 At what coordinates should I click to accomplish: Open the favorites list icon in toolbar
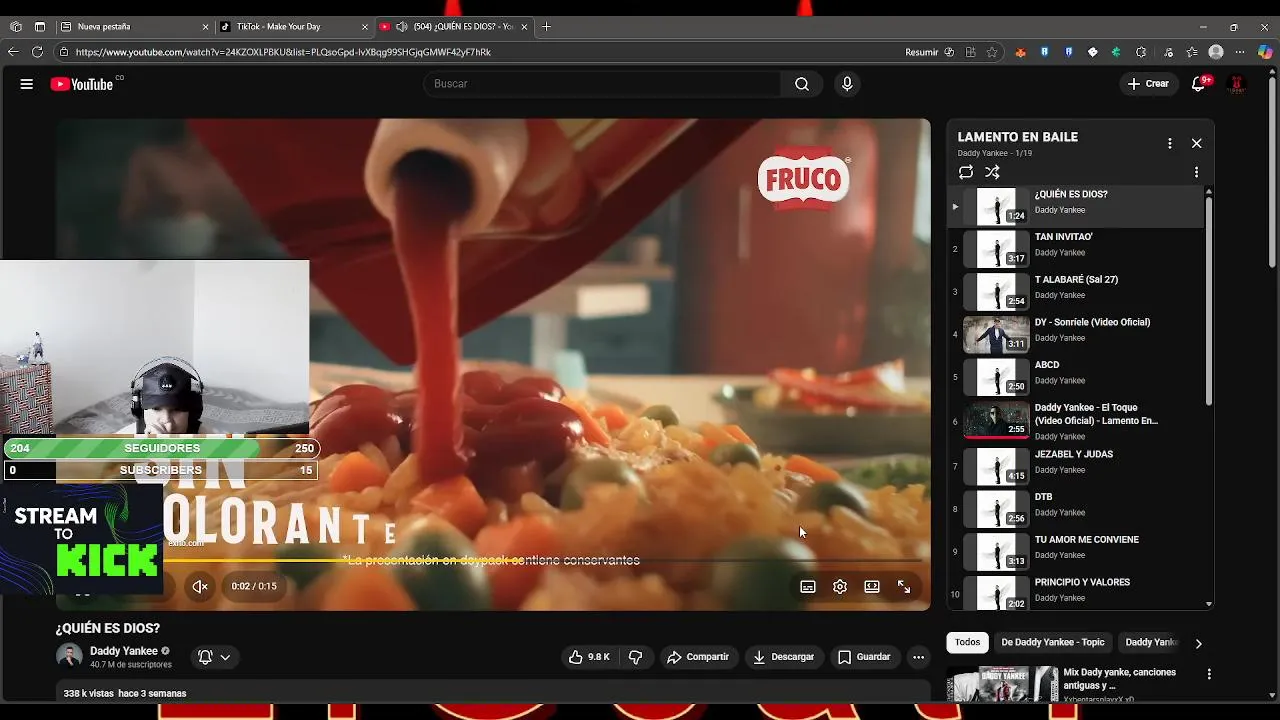tap(1192, 52)
